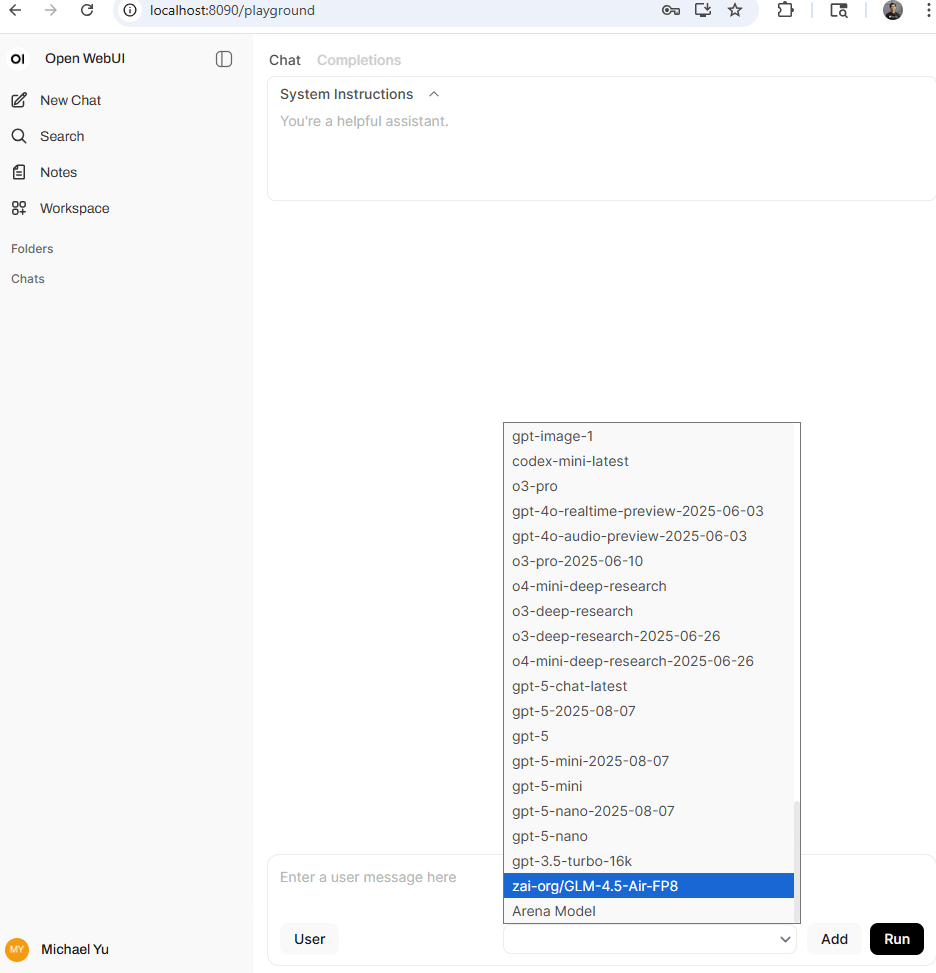Switch to the Completions tab
Image resolution: width=936 pixels, height=973 pixels.
[x=359, y=60]
